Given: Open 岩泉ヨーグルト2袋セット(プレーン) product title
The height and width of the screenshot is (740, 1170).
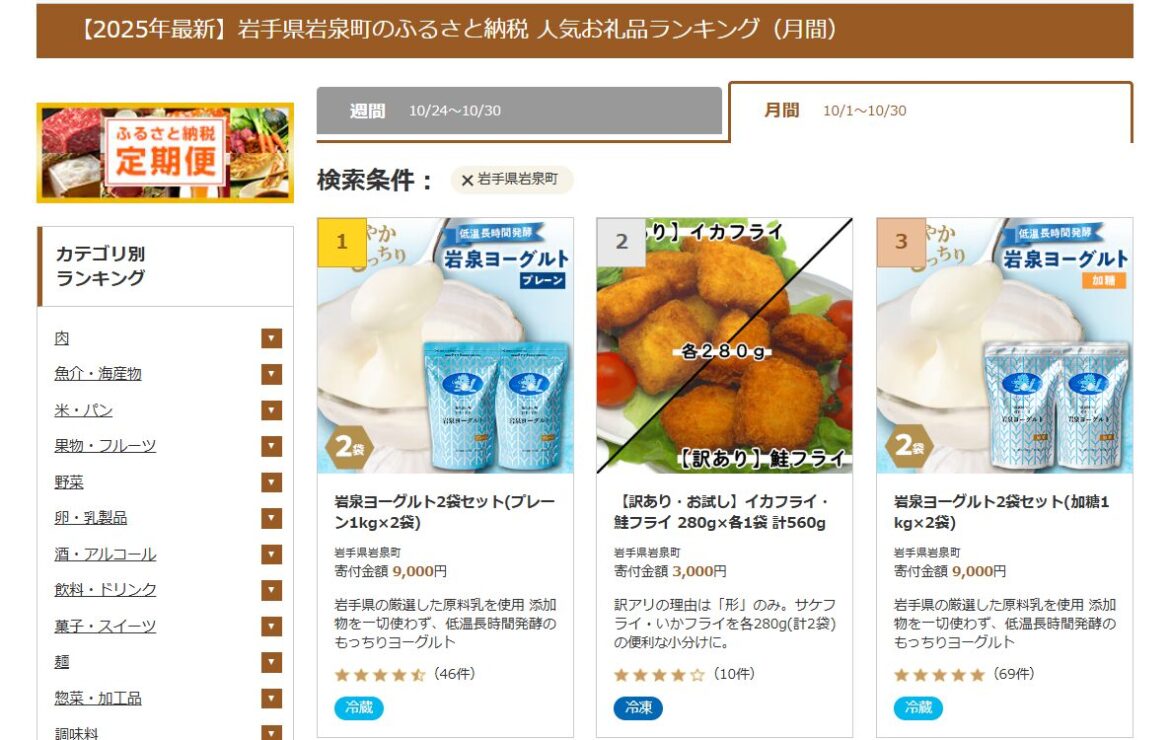Looking at the screenshot, I should pos(444,512).
